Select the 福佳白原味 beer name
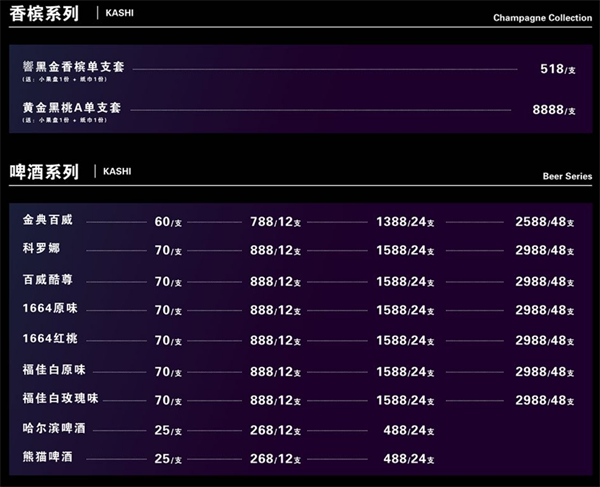 coord(54,370)
